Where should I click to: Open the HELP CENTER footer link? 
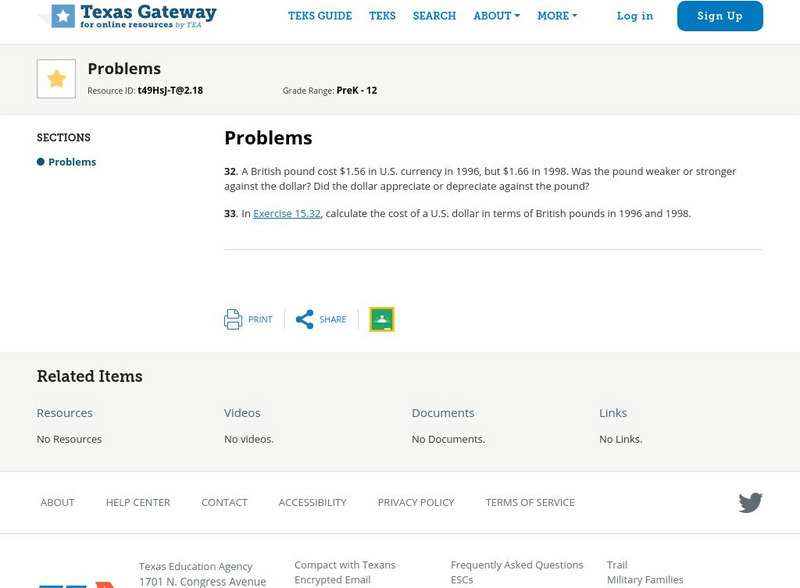[139, 502]
